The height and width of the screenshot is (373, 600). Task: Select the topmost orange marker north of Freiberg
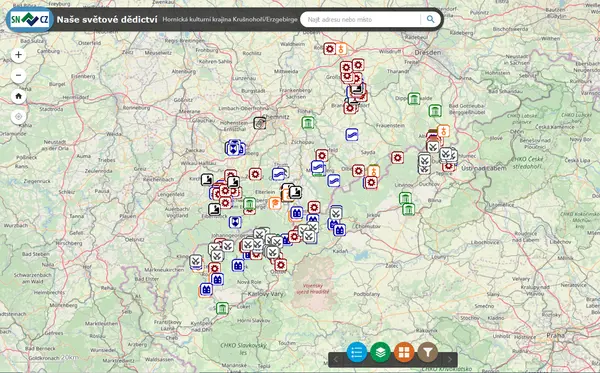point(341,49)
